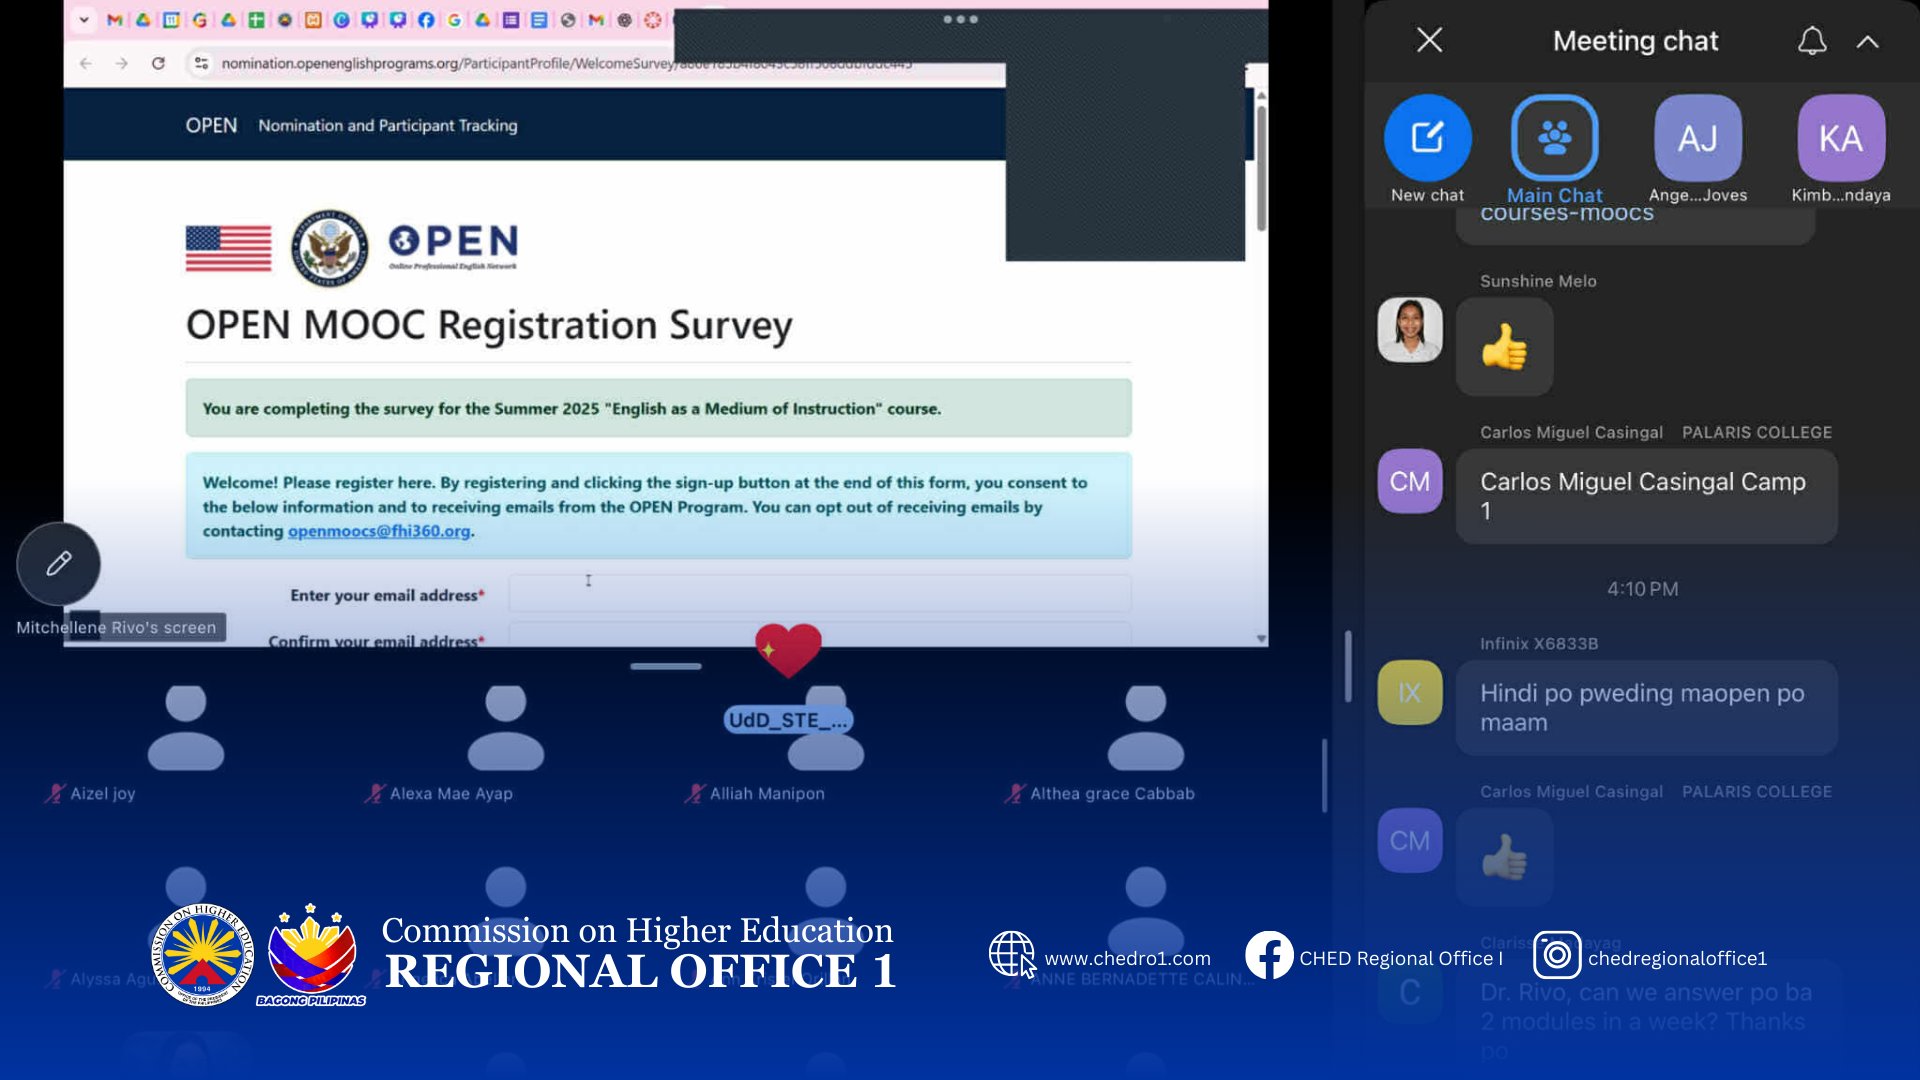Screen dimensions: 1920x1080
Task: Tap Sunshine Melo's thumbs-up message
Action: 1505,347
